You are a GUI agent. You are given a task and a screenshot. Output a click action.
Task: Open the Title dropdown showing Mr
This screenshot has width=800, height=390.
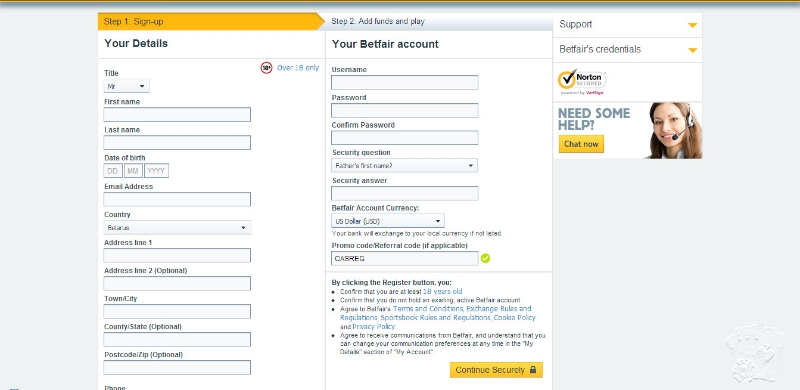pos(127,86)
